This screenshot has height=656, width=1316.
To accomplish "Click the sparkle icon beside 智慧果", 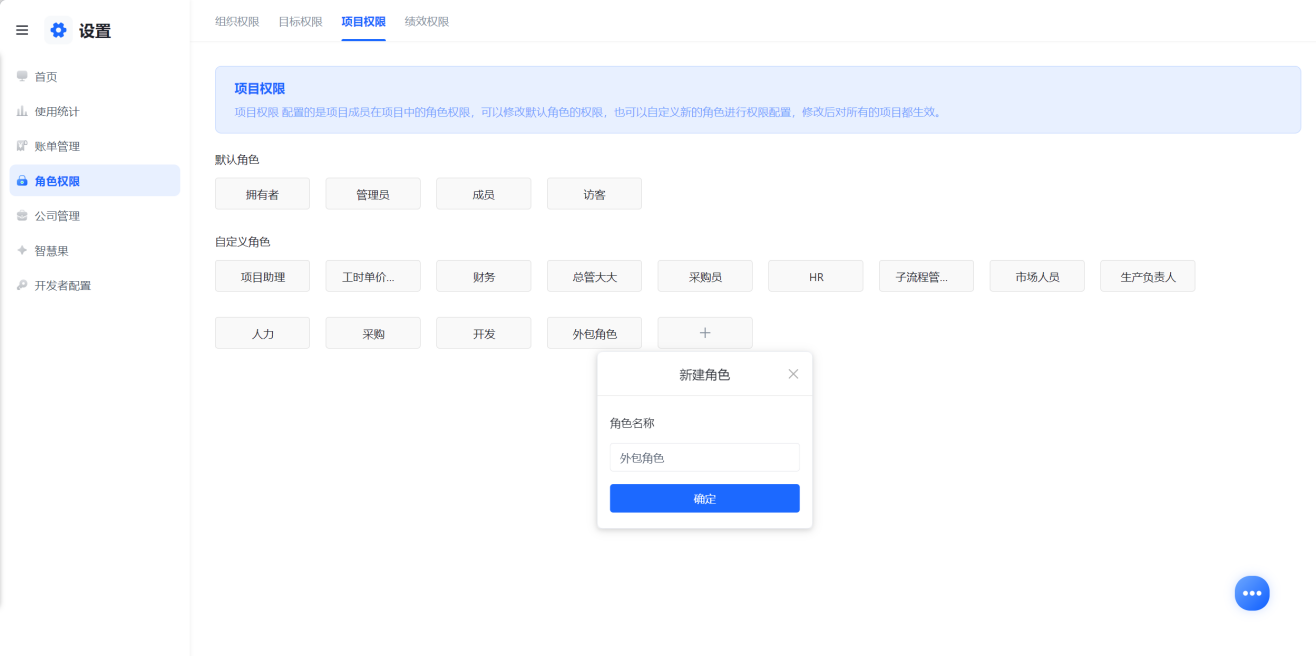I will [x=22, y=250].
